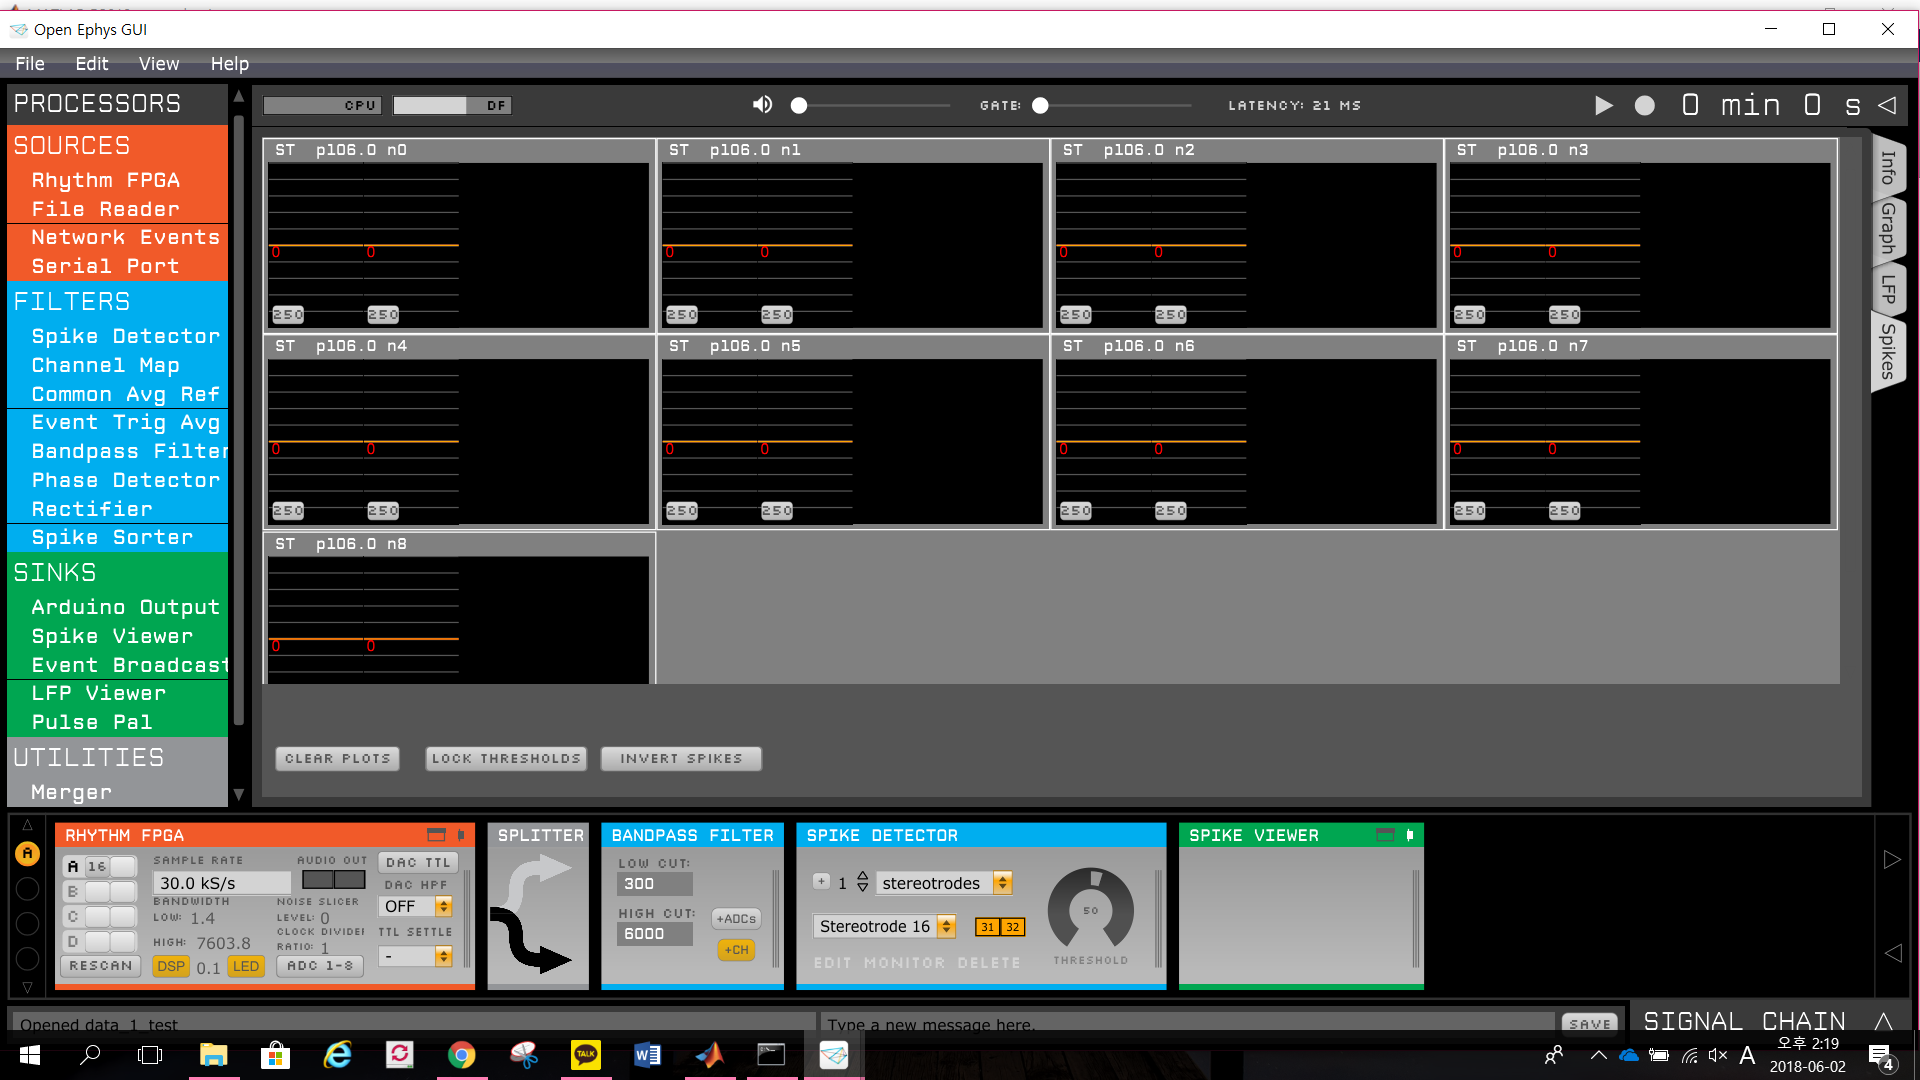The image size is (1920, 1080).
Task: Click the Clear Plots button
Action: tap(337, 759)
